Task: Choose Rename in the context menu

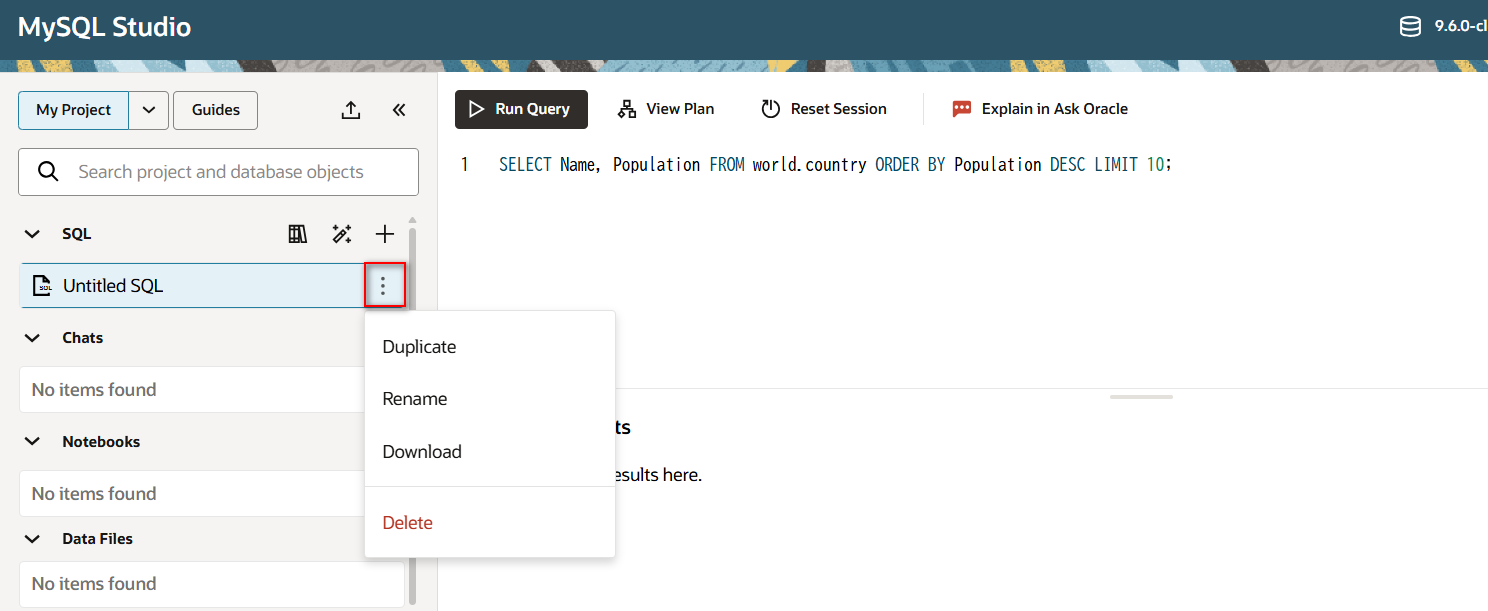Action: (x=415, y=399)
